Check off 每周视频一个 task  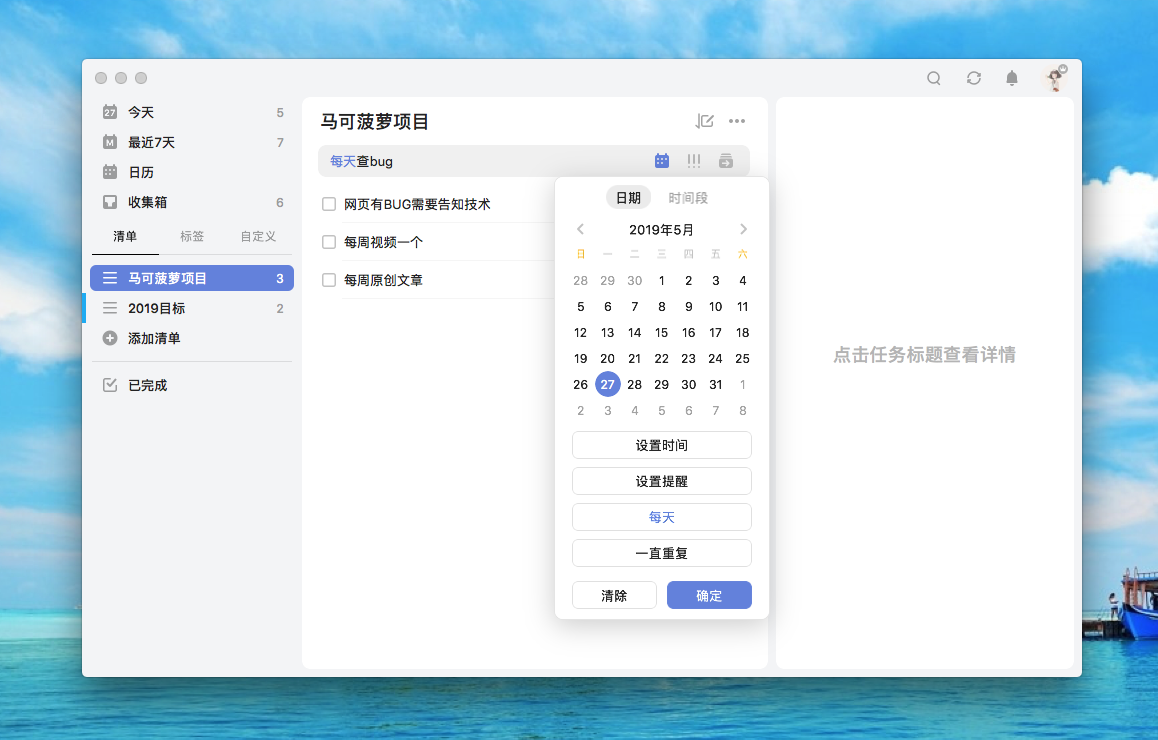[329, 242]
